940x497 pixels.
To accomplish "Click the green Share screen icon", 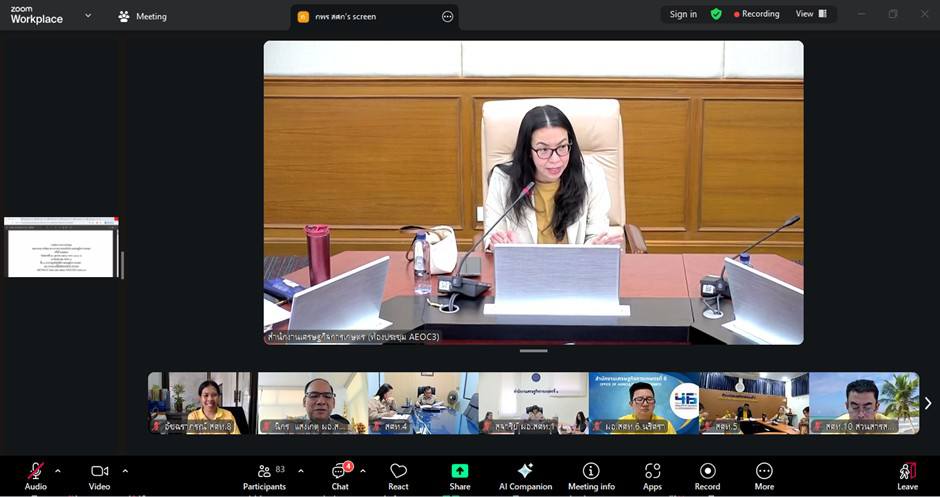I will tap(460, 472).
